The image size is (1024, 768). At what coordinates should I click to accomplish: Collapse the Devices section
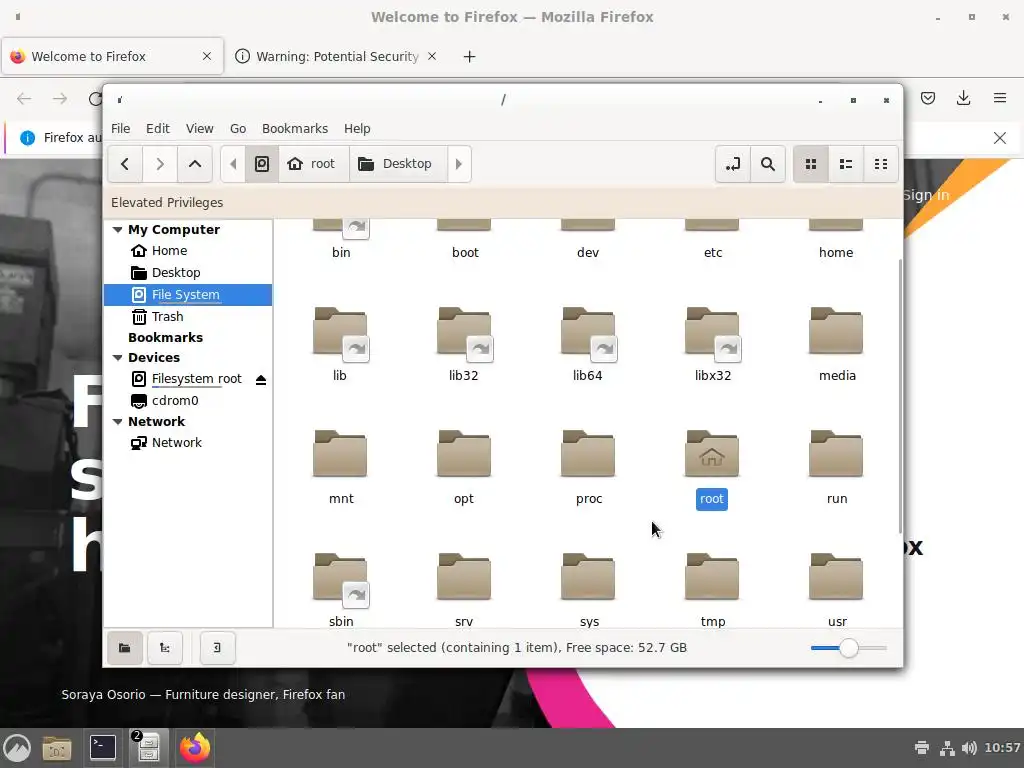[x=118, y=358]
